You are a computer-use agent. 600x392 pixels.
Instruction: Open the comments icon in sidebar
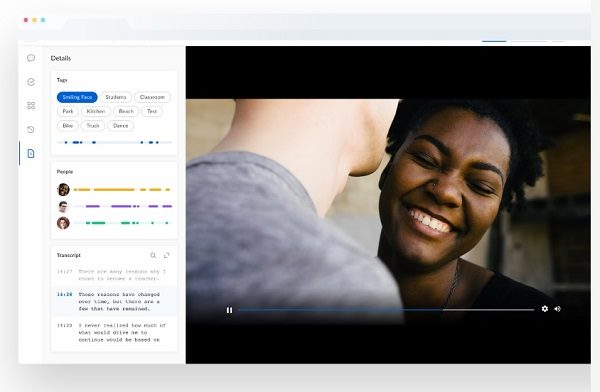click(x=31, y=58)
